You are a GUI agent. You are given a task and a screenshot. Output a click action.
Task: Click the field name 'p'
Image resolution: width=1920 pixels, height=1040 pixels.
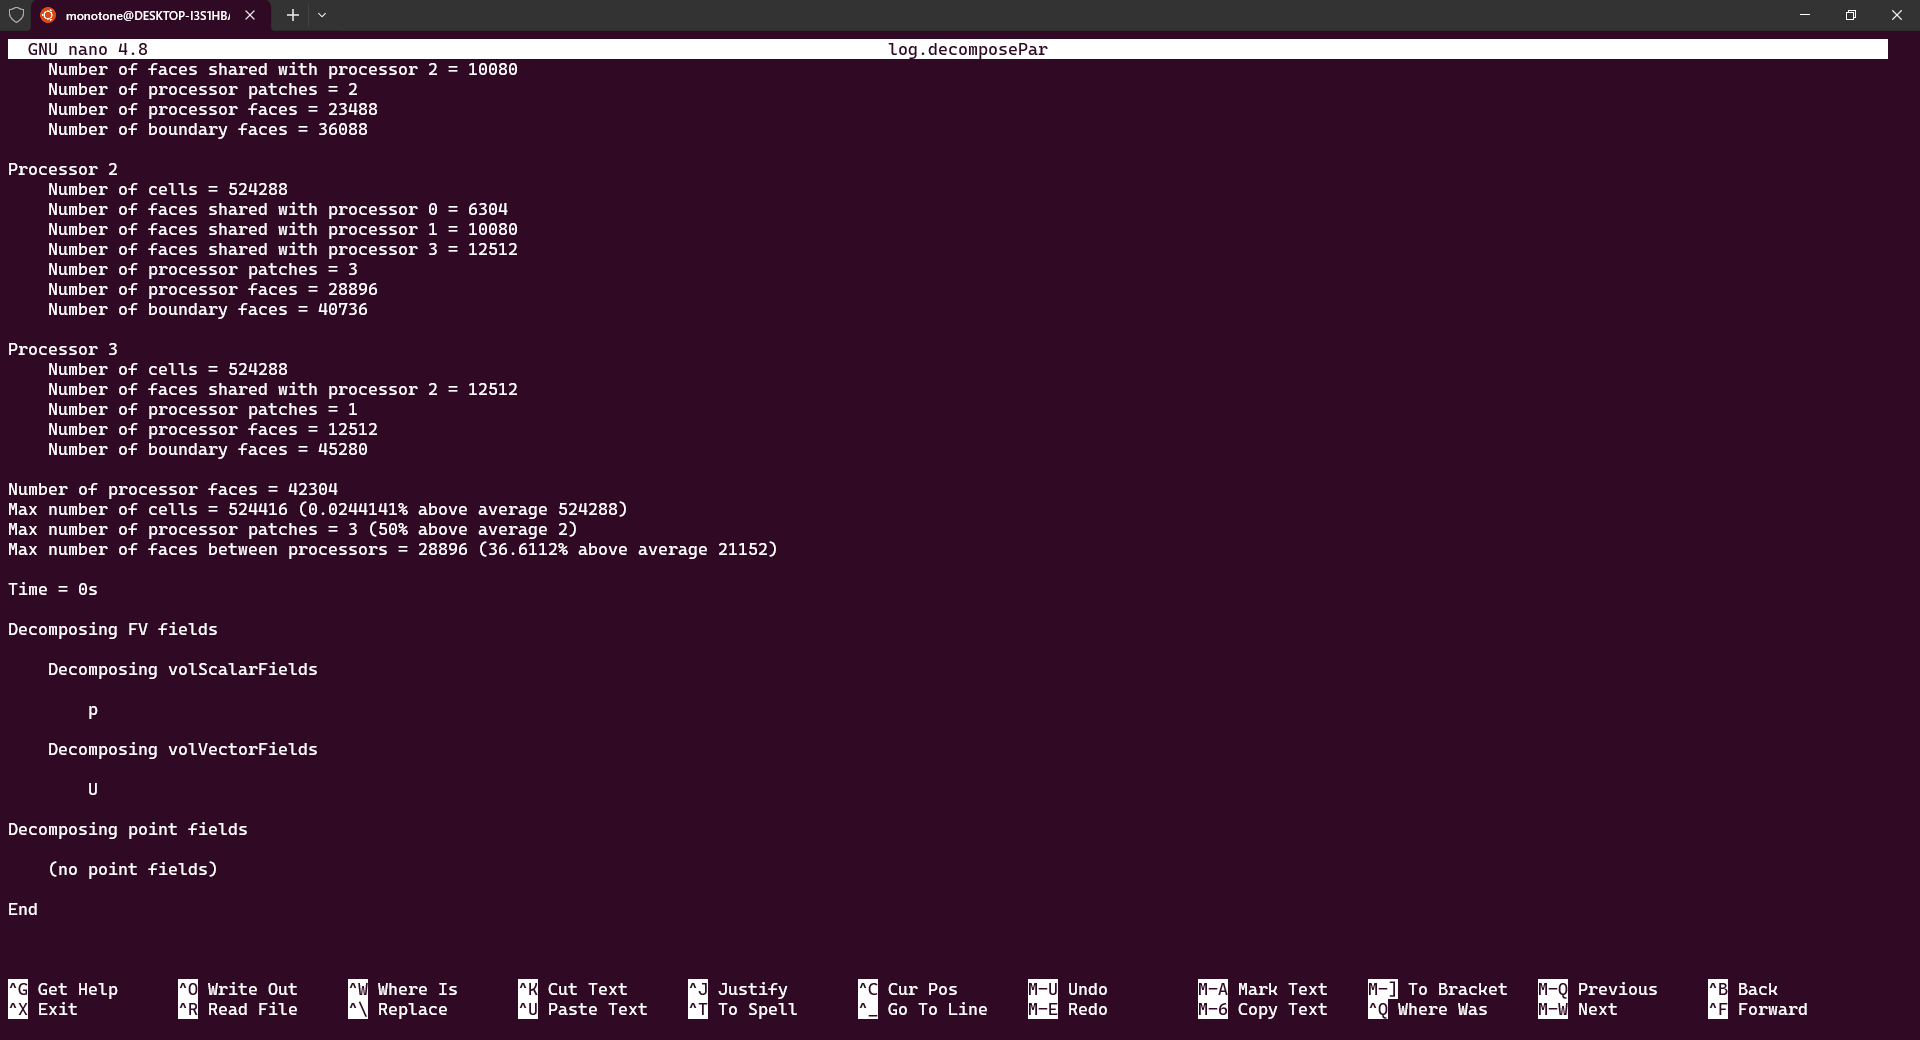click(93, 710)
